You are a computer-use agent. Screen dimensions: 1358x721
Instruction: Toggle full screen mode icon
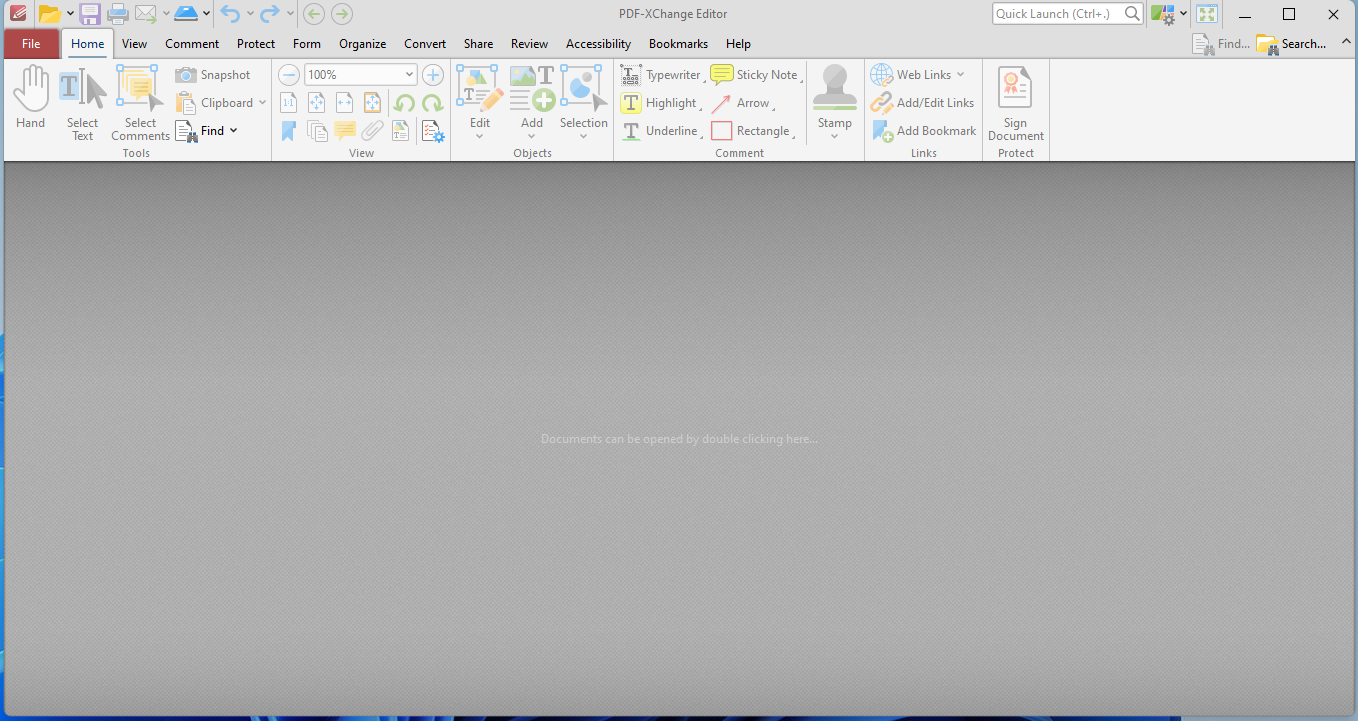pyautogui.click(x=1207, y=14)
